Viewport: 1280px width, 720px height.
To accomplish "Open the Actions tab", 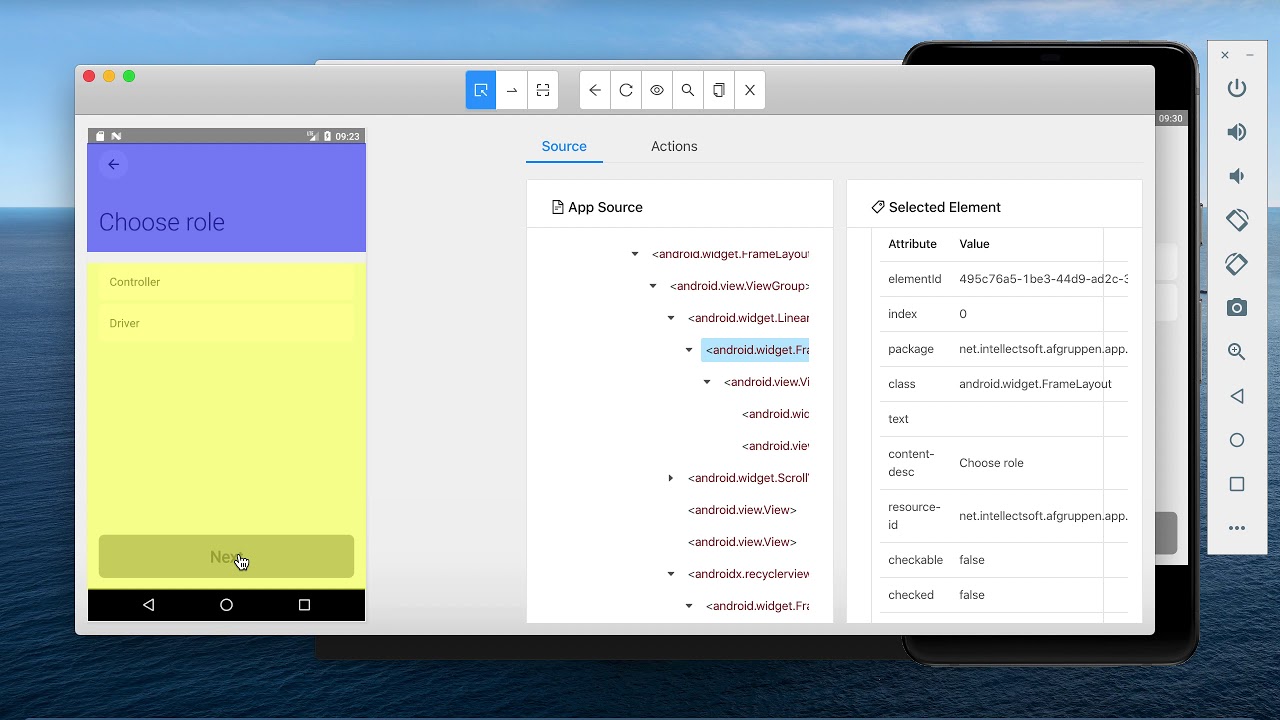I will (x=674, y=146).
